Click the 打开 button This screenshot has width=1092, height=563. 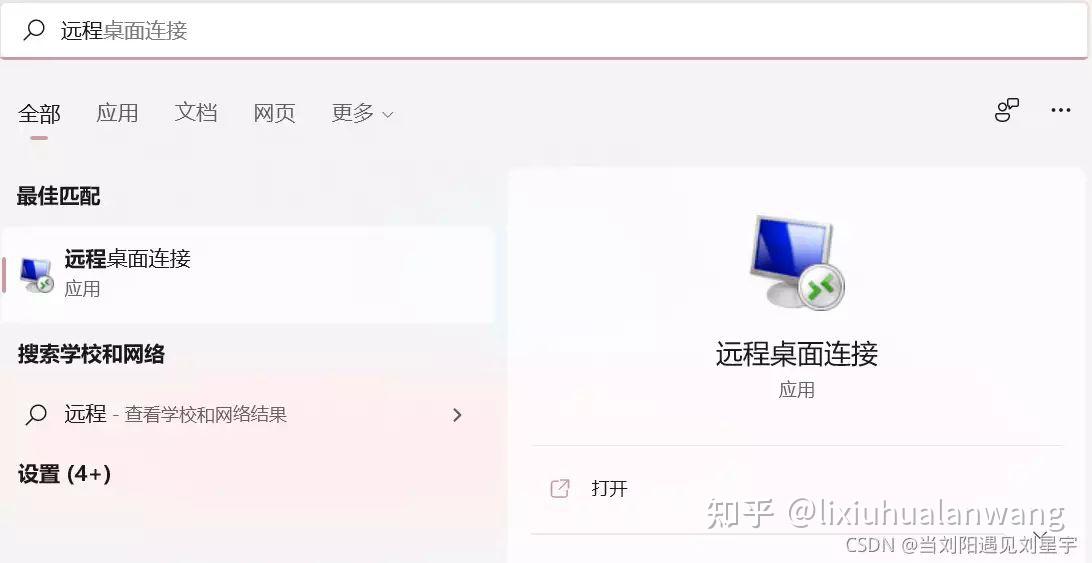point(797,488)
